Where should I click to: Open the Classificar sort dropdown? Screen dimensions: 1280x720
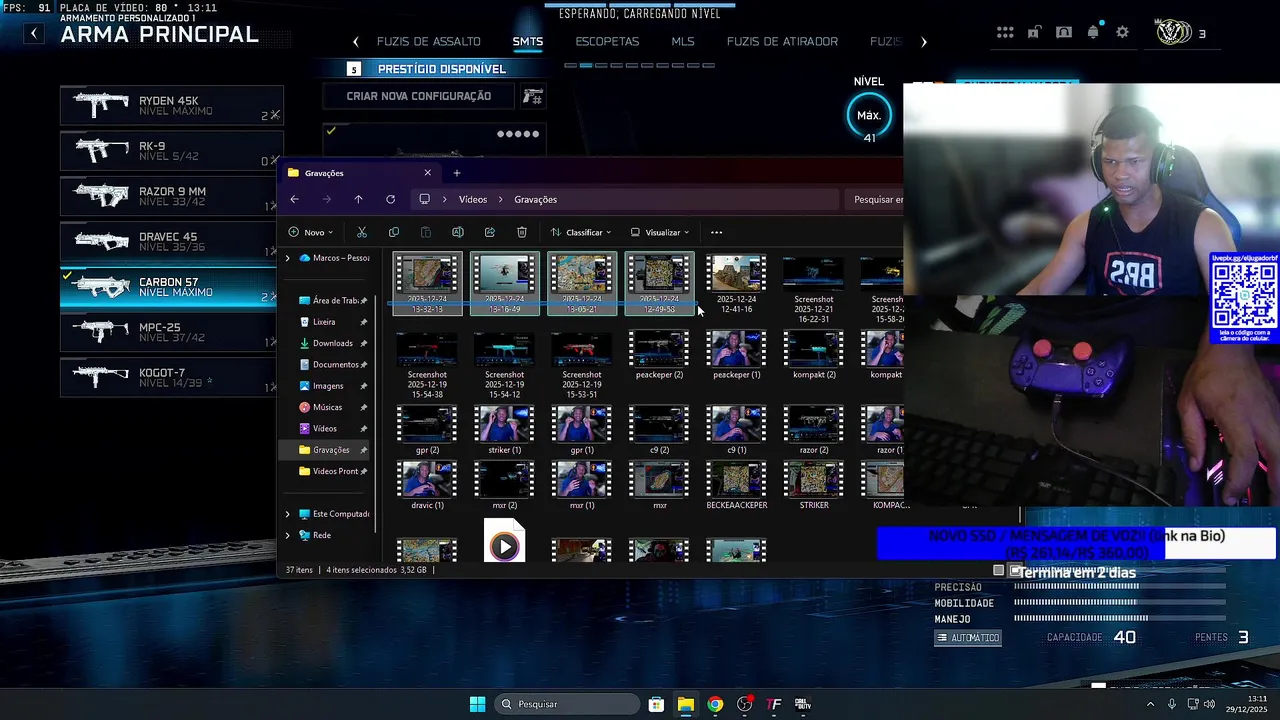(x=581, y=232)
